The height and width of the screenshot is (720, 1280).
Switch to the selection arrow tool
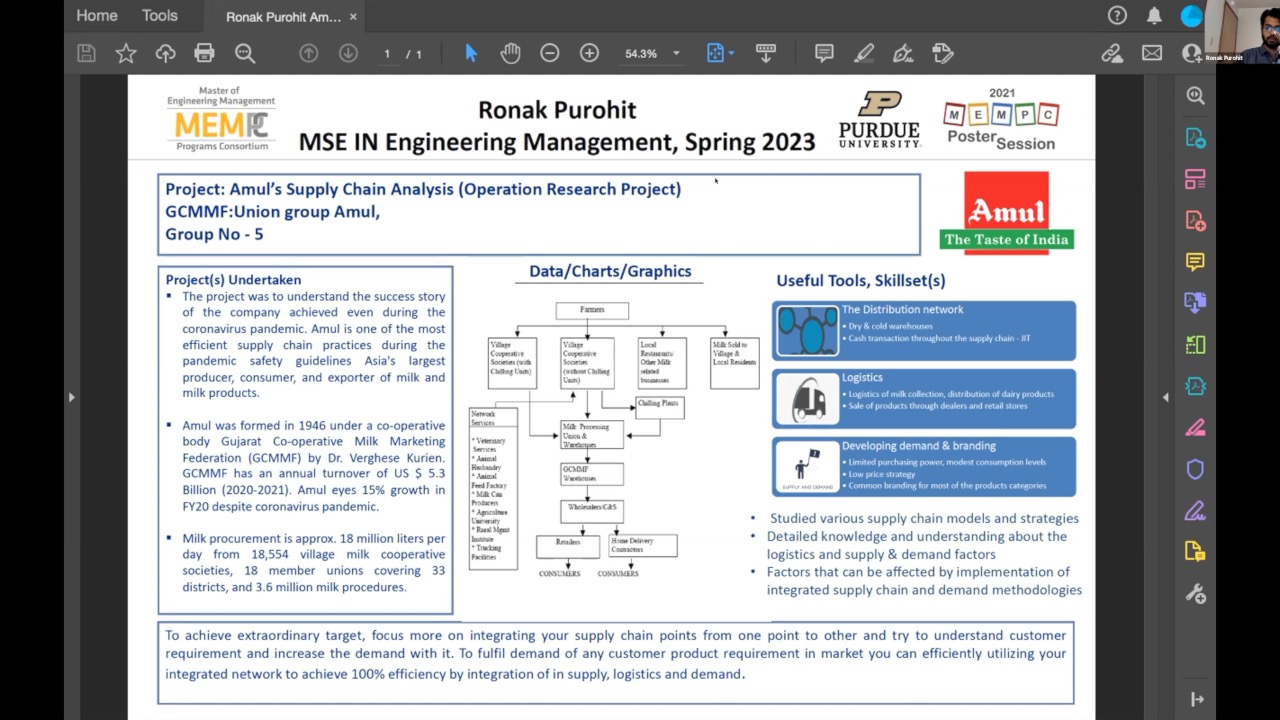(470, 53)
